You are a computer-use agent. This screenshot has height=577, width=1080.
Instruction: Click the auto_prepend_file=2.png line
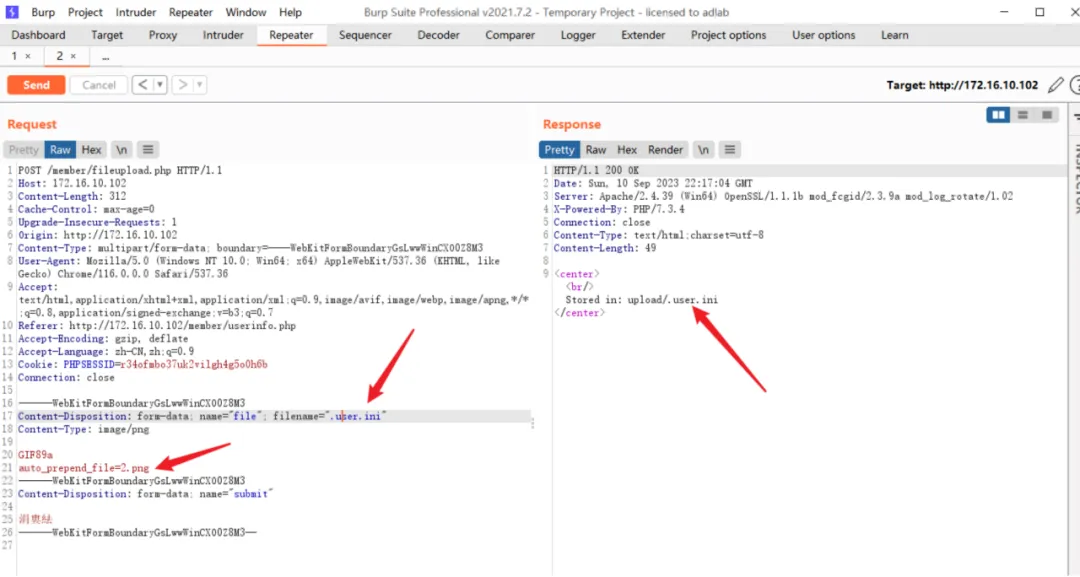pos(83,468)
